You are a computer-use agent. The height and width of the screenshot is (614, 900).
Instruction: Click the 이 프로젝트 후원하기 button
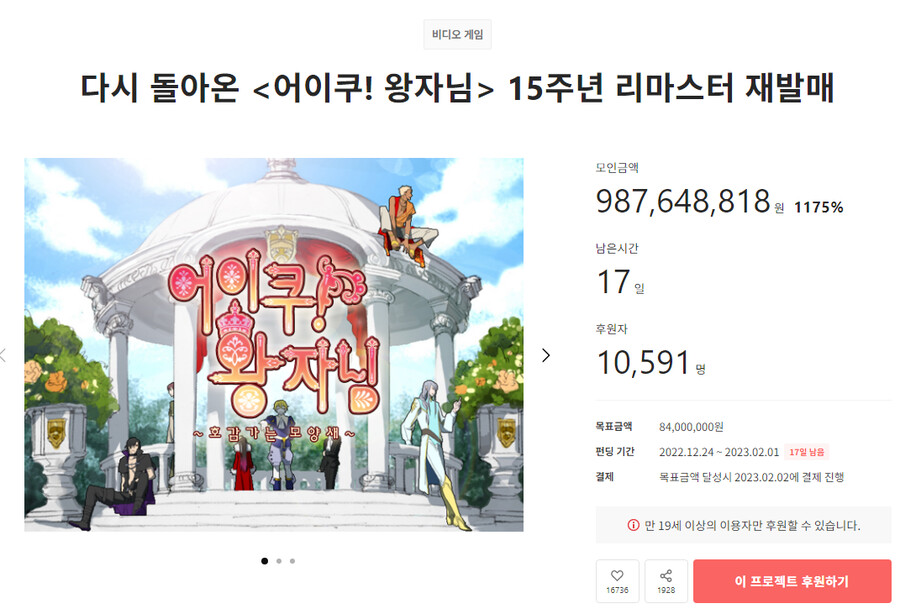(x=792, y=581)
